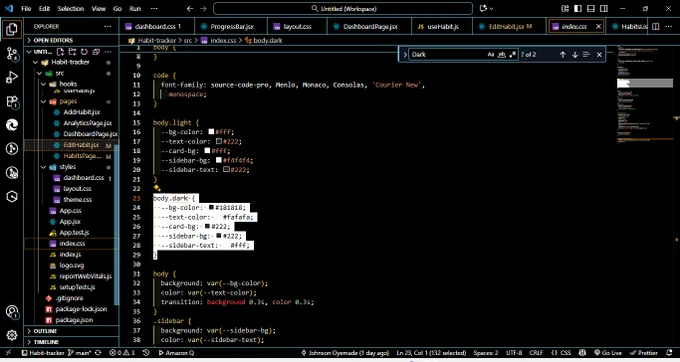
Task: Expand the replace toggle in find widget
Action: (405, 55)
